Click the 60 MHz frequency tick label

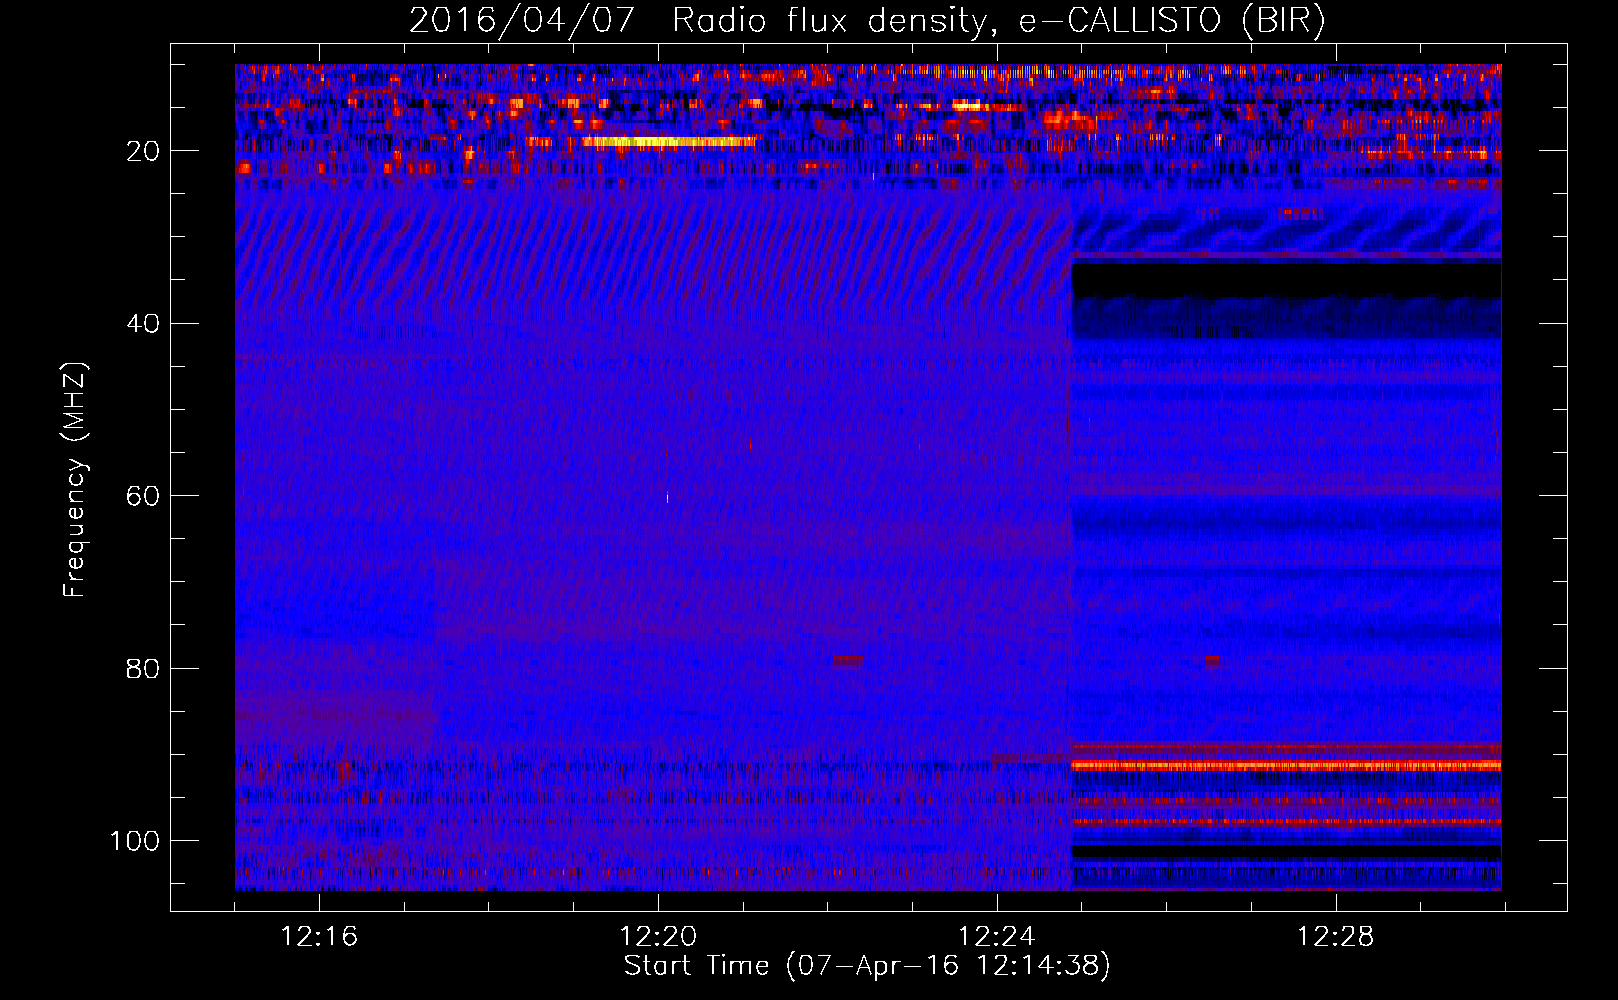[x=143, y=496]
